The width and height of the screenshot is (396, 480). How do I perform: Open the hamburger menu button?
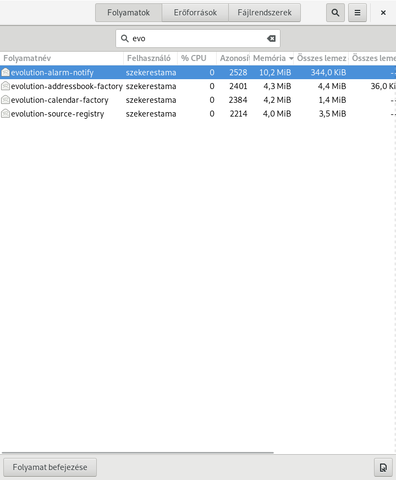(357, 13)
